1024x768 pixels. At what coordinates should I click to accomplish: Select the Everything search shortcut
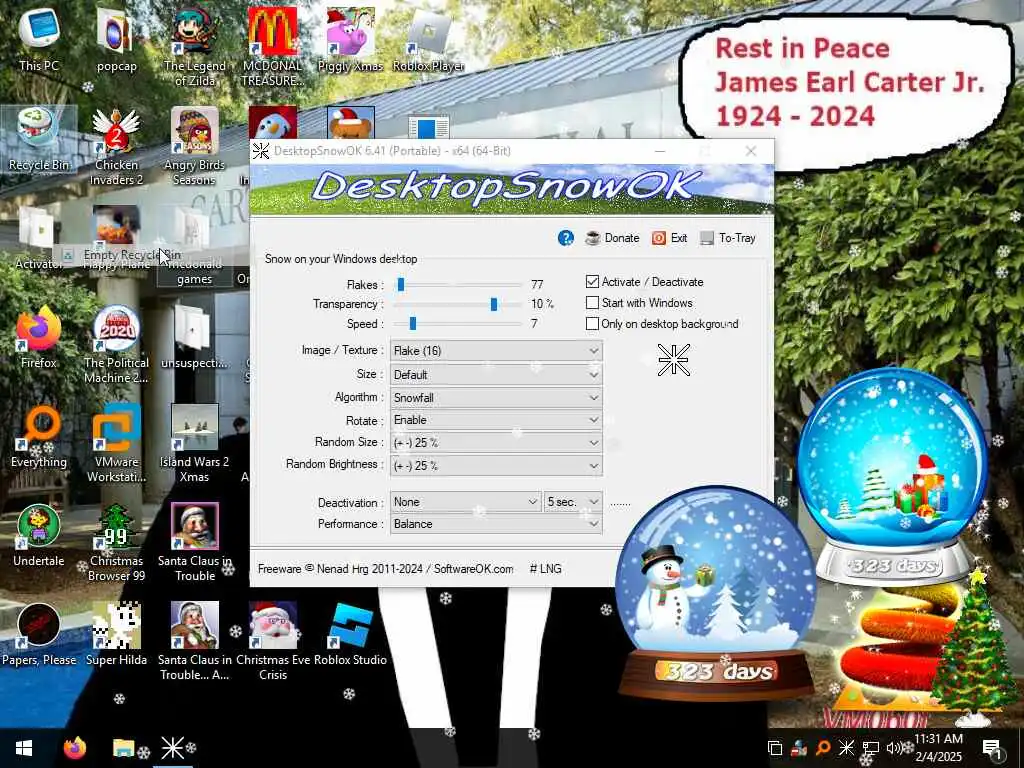point(39,438)
